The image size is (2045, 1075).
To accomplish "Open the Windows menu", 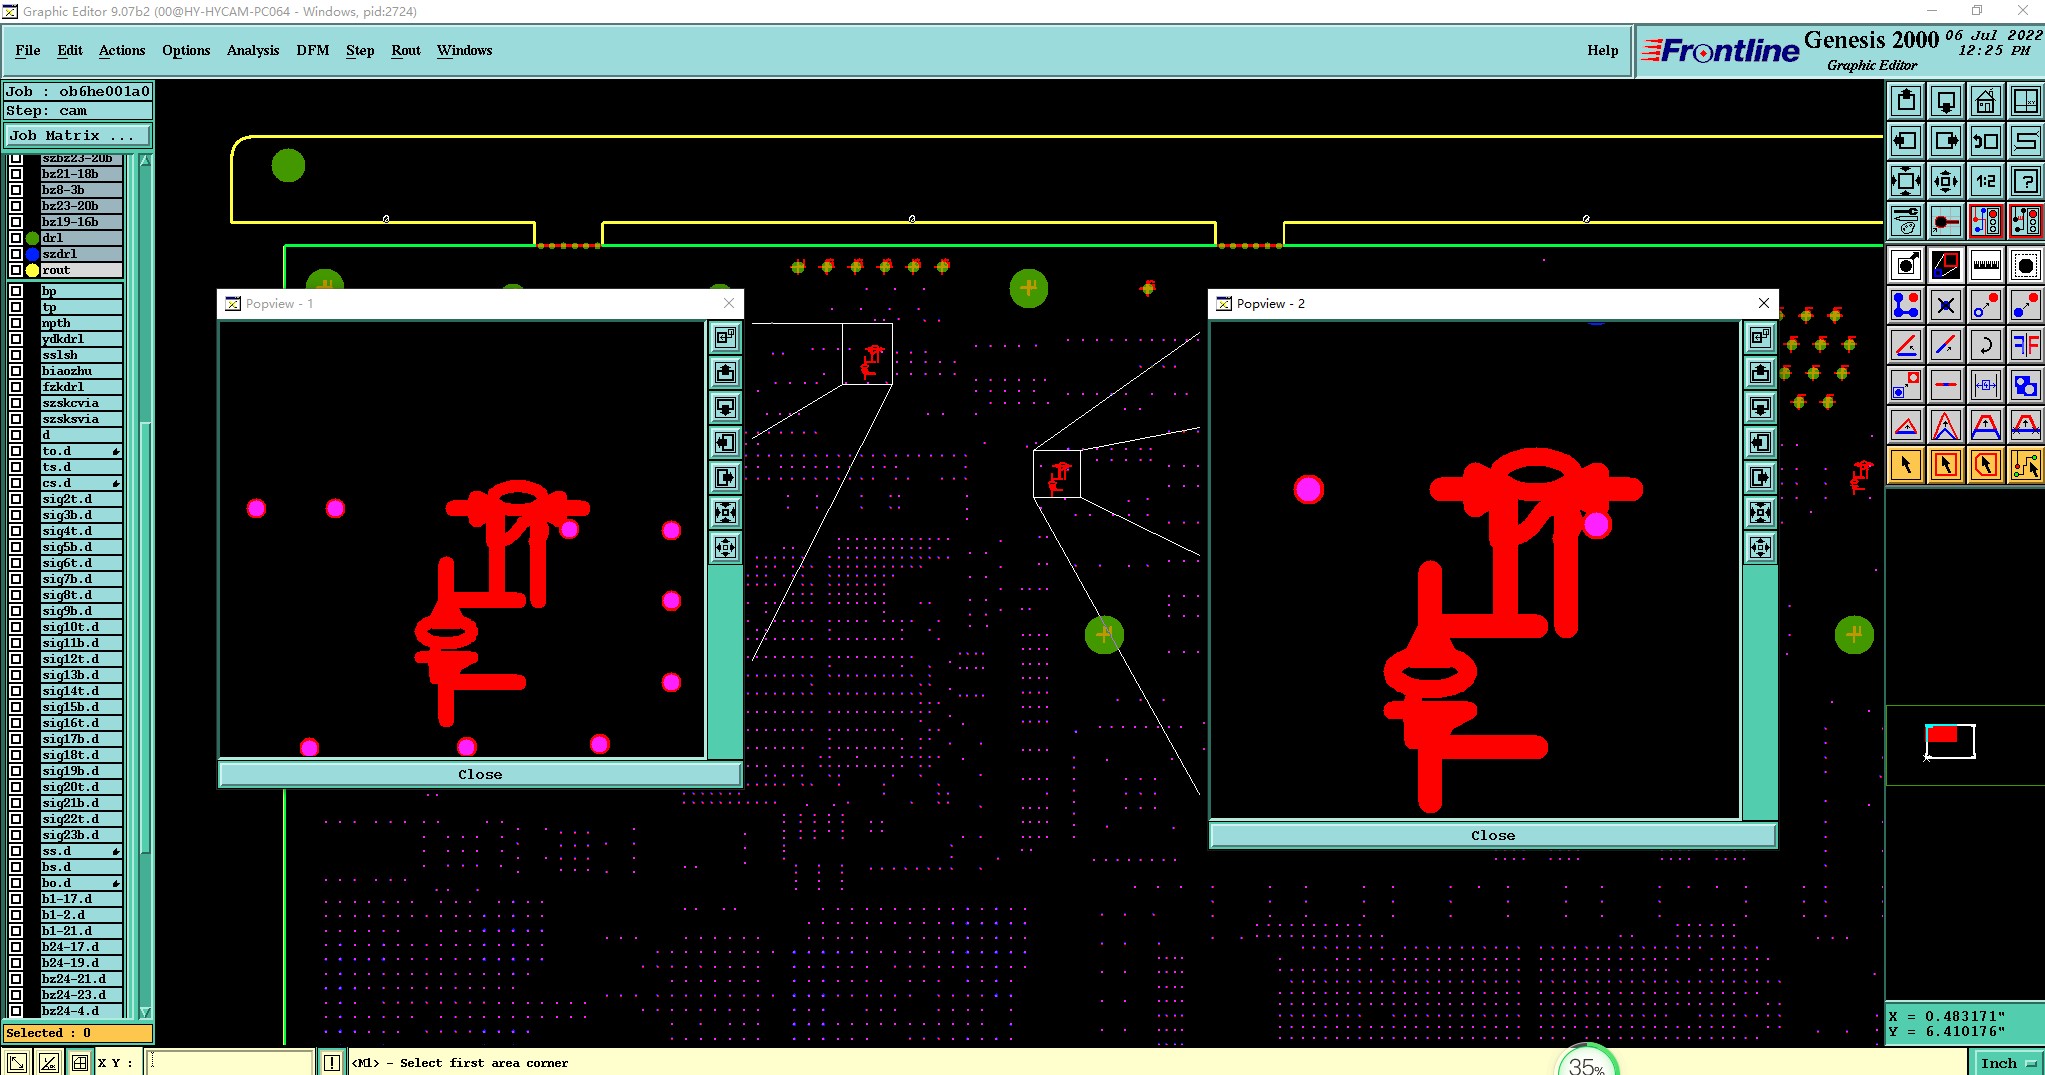I will [465, 50].
